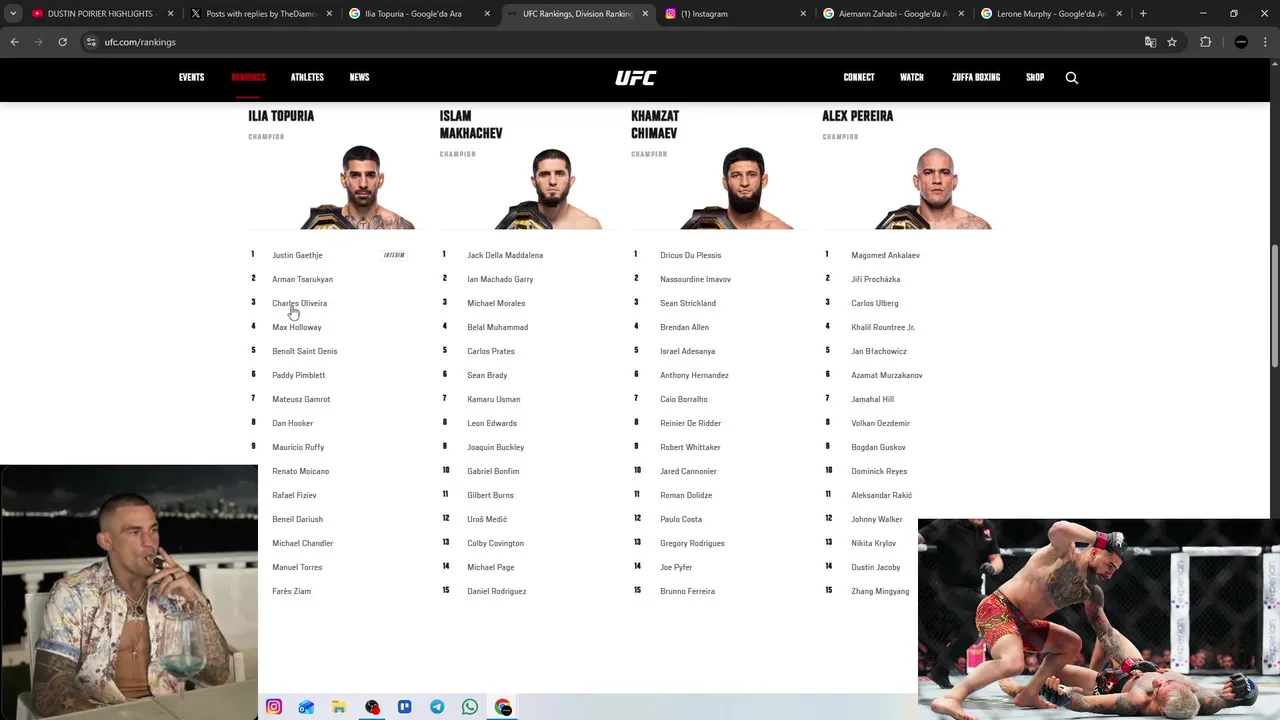Close the Instagram tab
The height and width of the screenshot is (720, 1280).
click(803, 14)
